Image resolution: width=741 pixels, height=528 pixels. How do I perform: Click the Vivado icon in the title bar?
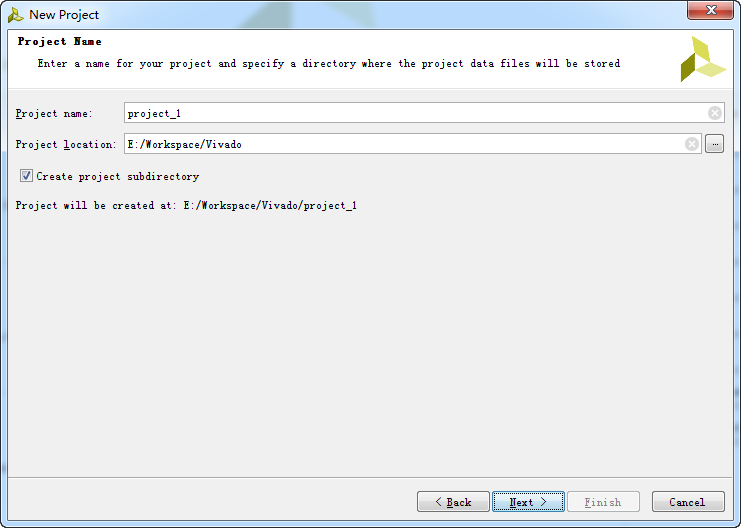16,15
